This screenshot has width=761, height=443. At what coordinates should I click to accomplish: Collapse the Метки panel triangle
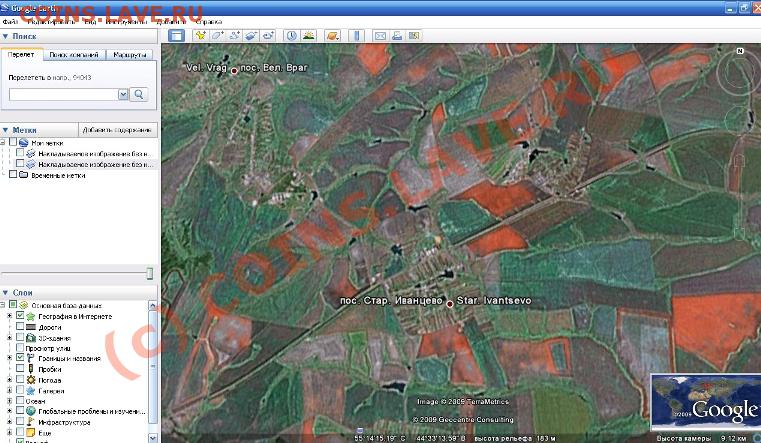point(5,130)
